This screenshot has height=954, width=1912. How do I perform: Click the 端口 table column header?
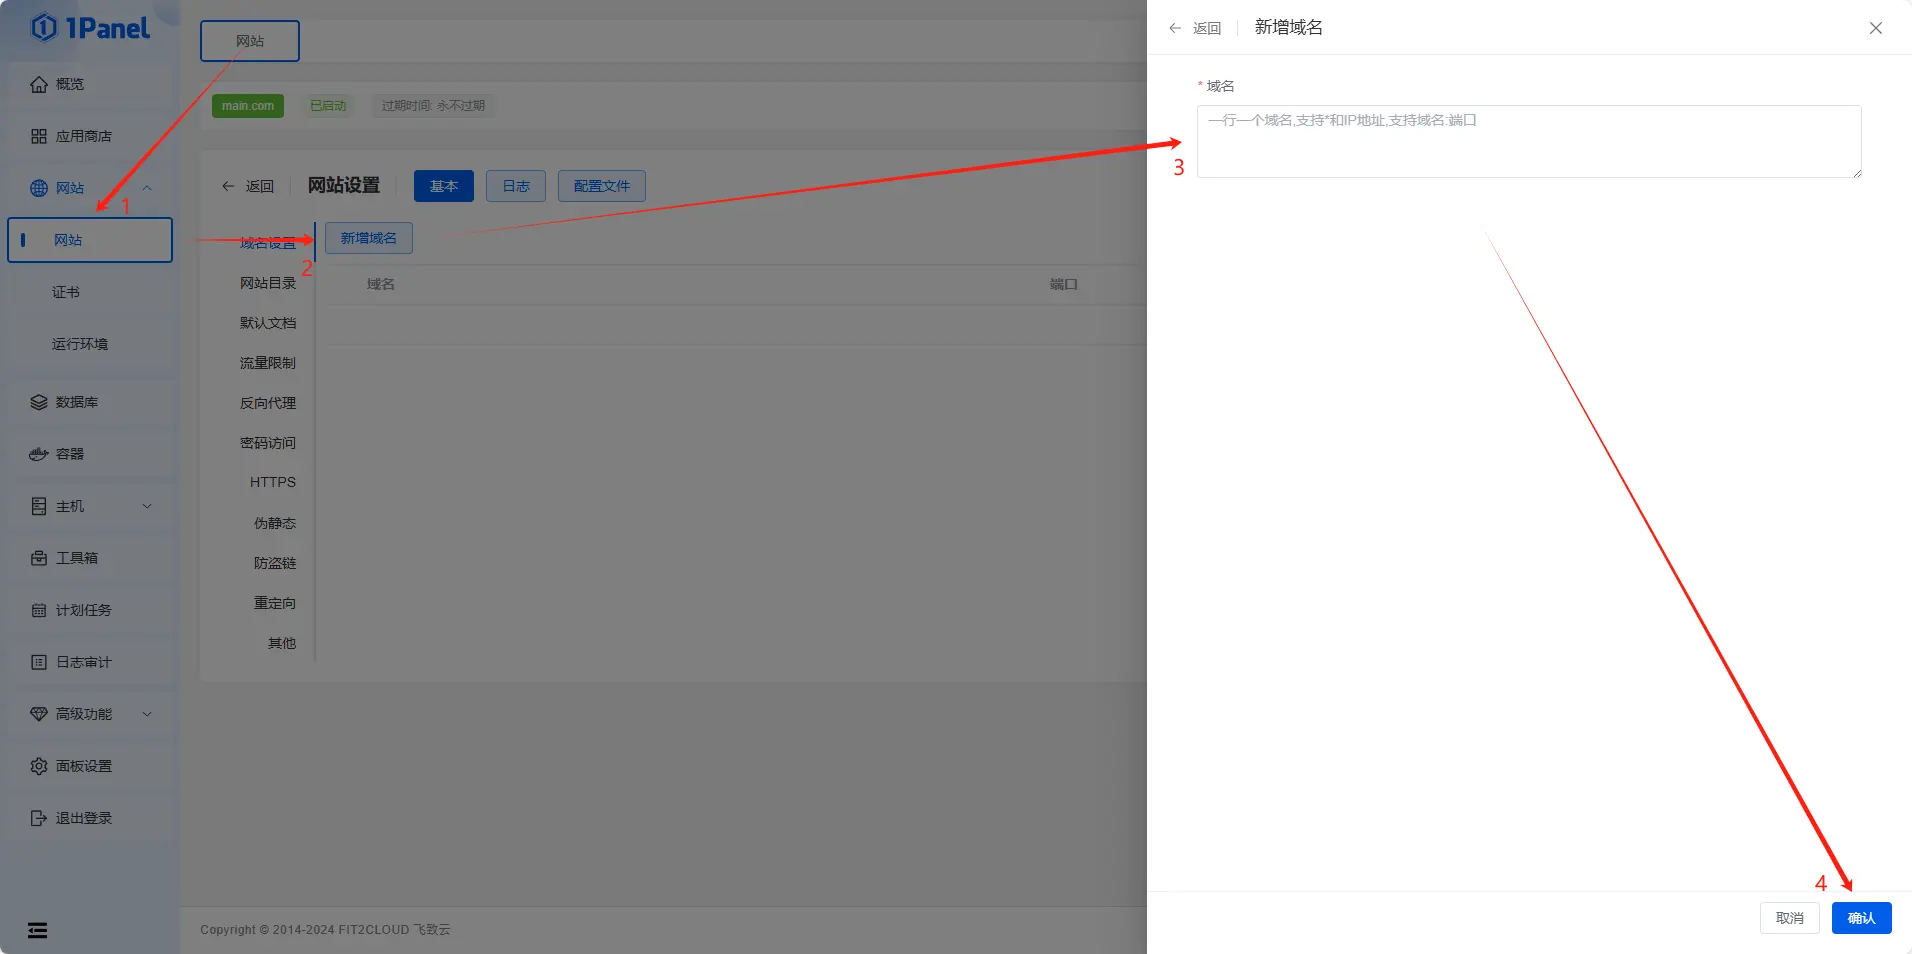click(x=1064, y=284)
